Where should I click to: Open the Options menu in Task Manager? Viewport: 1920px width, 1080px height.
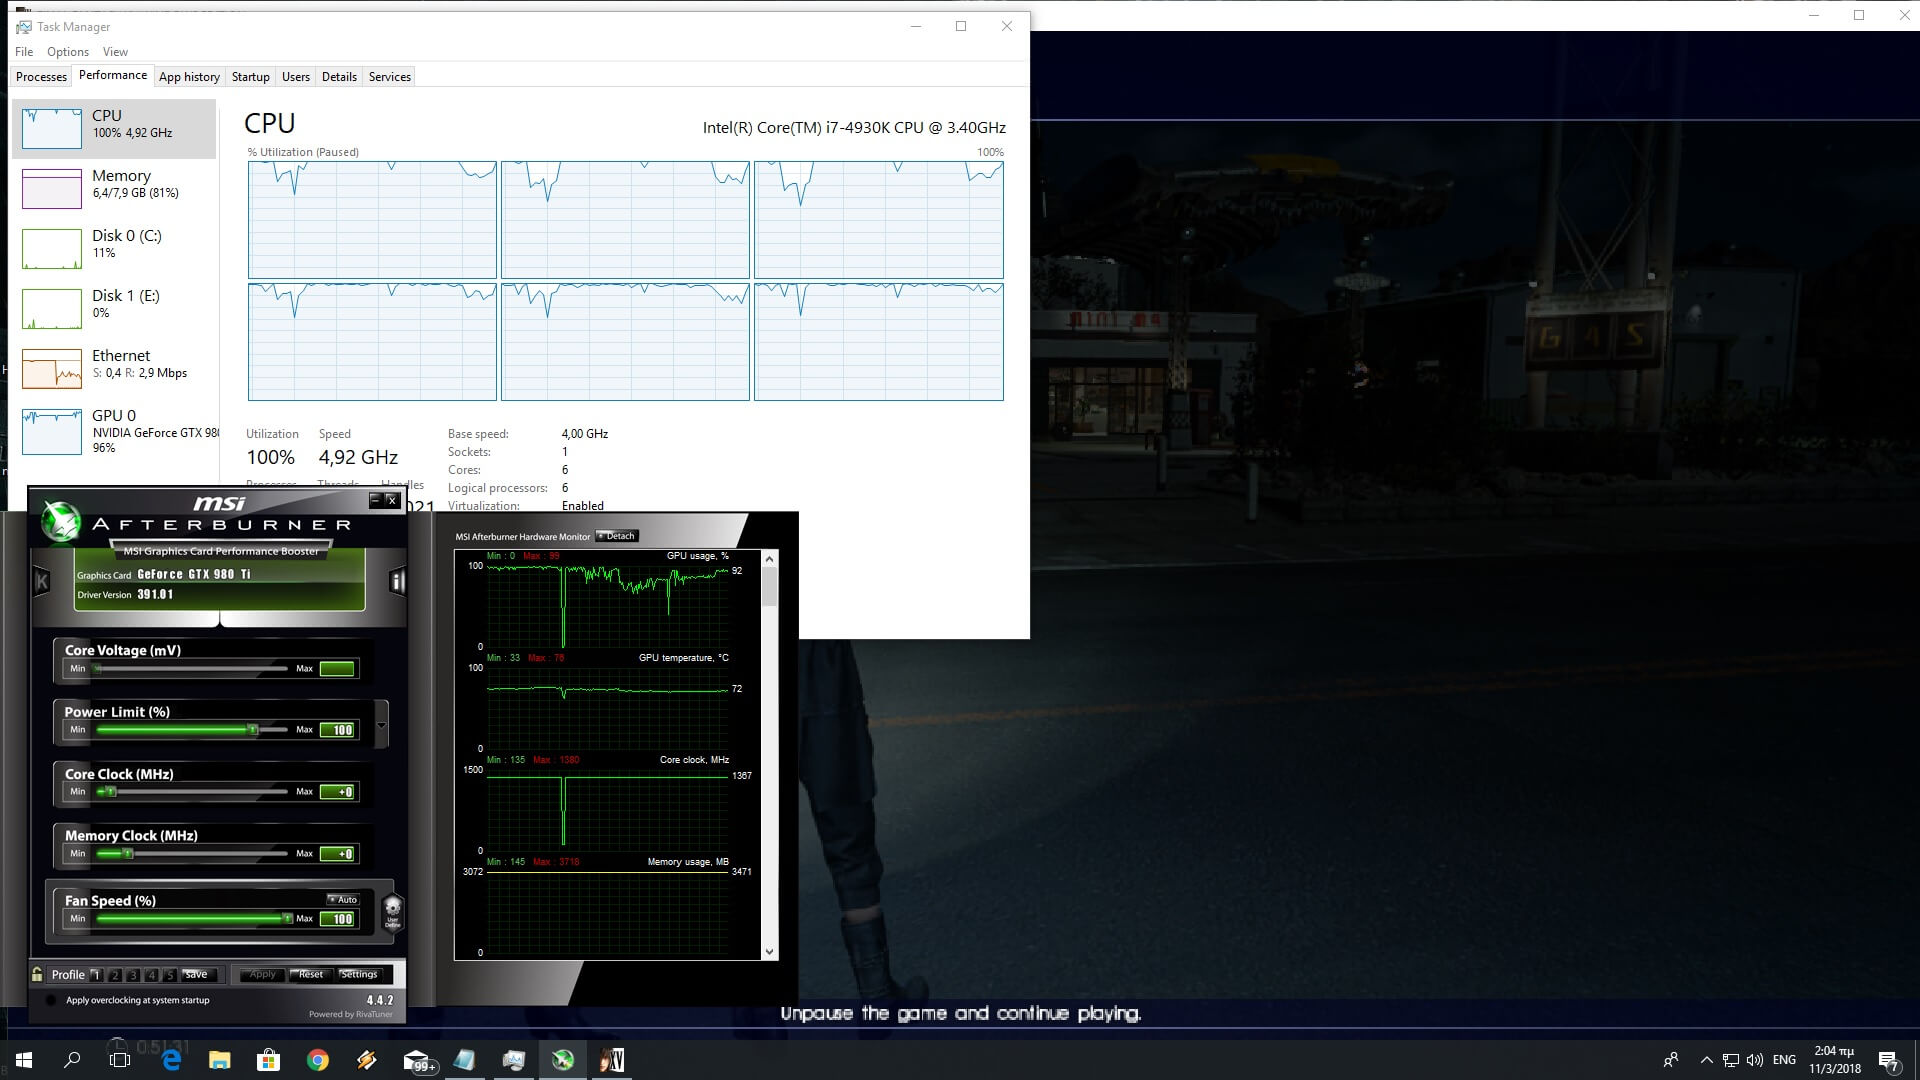pyautogui.click(x=67, y=51)
